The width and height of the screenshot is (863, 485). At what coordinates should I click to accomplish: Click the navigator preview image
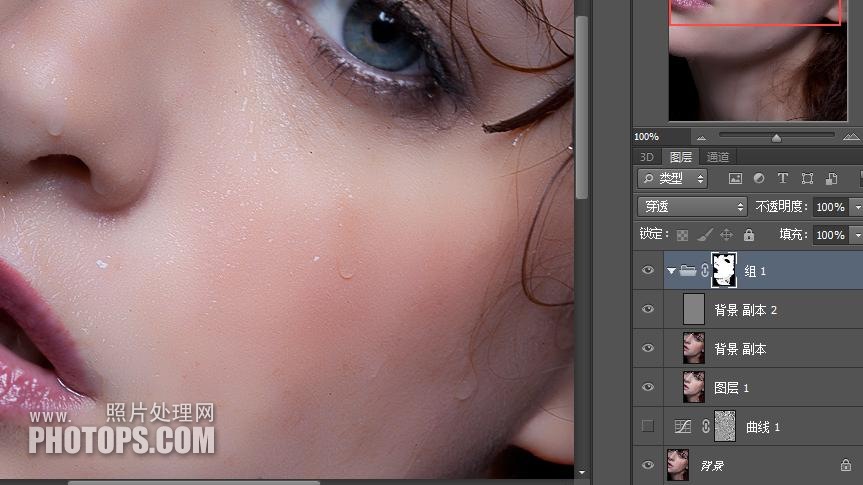coord(758,60)
